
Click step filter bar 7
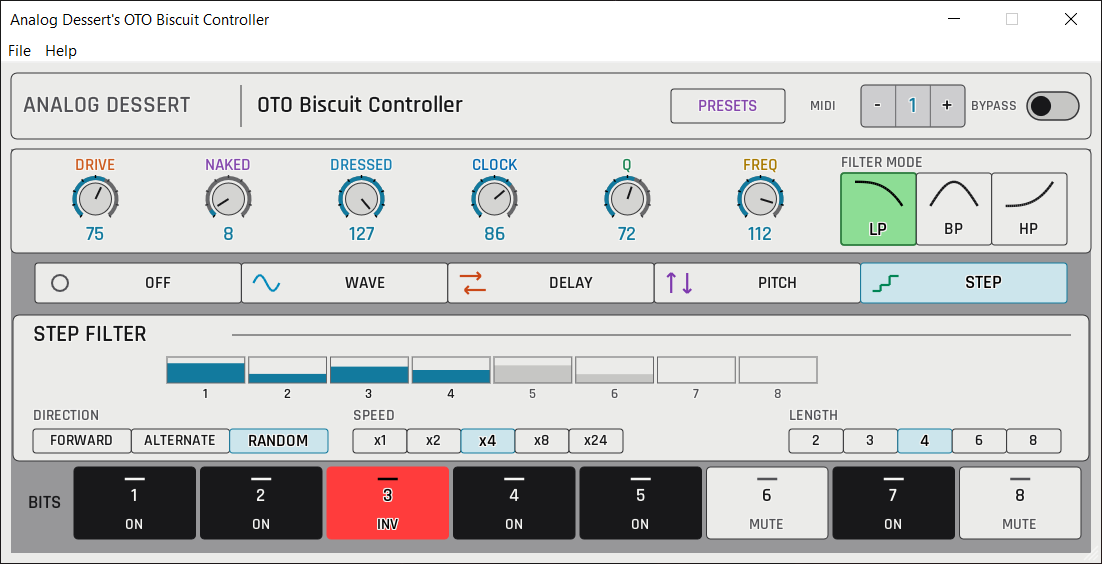[696, 370]
